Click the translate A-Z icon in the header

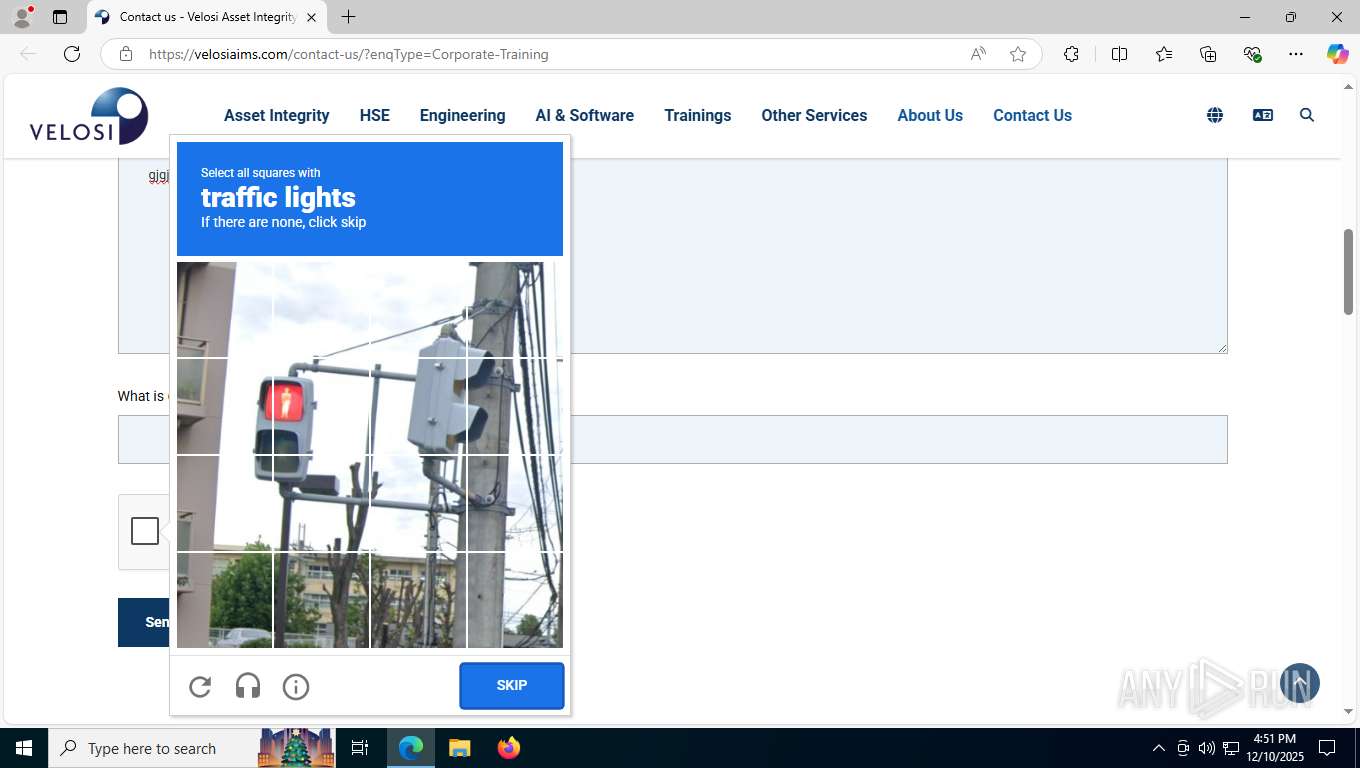click(x=1263, y=115)
